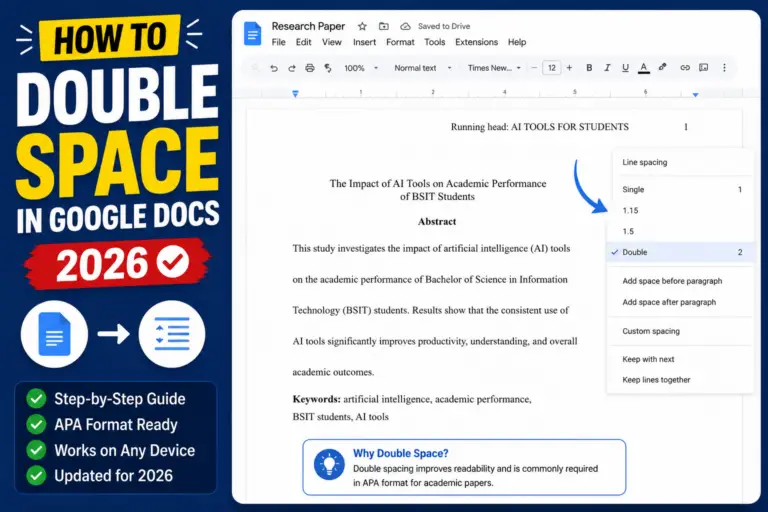Click the Saved to Drive cloud icon
The height and width of the screenshot is (512, 768).
(x=405, y=26)
